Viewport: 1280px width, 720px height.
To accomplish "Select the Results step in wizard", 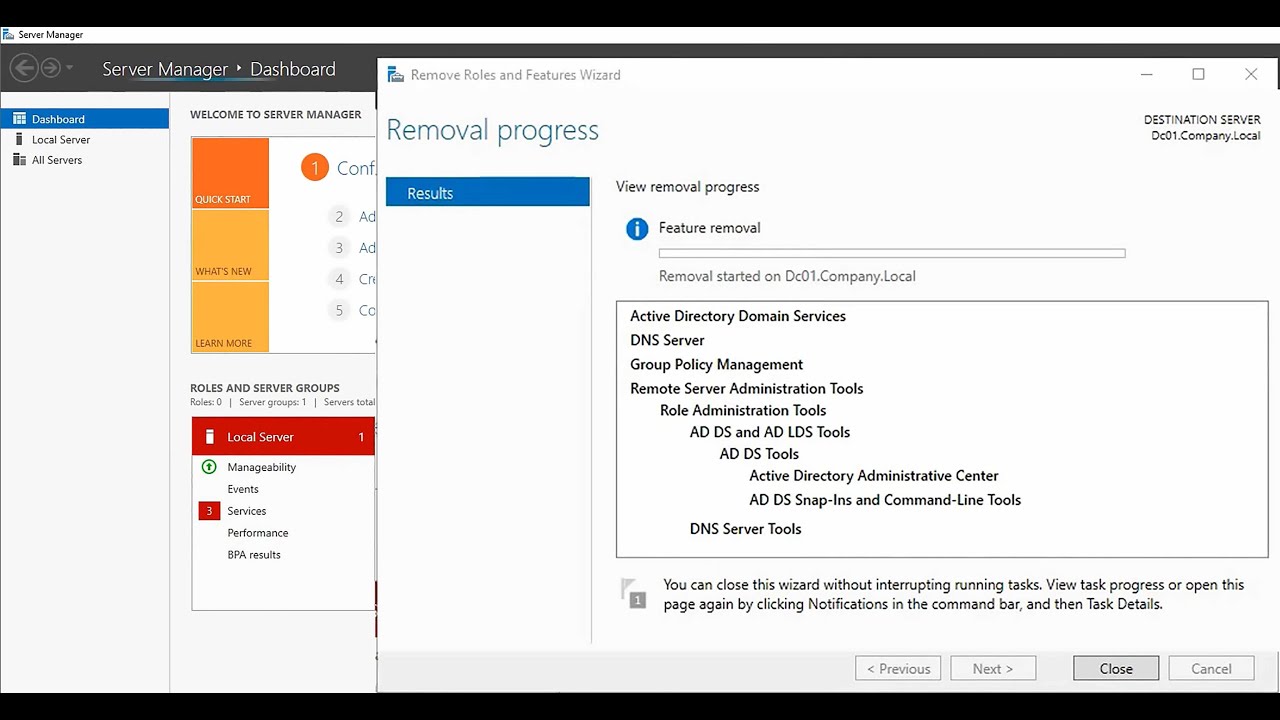I will 488,193.
